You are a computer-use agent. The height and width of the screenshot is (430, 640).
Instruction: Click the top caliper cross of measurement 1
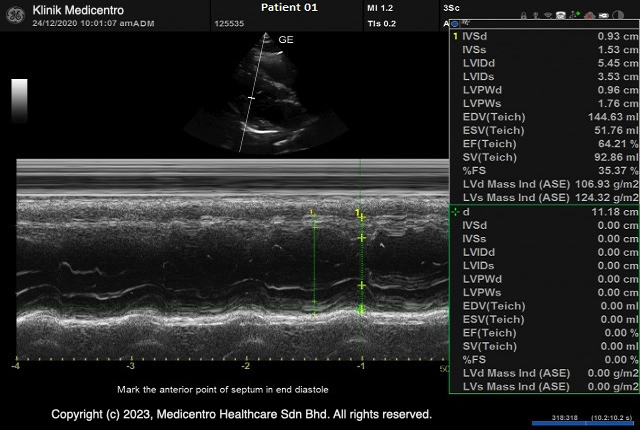362,217
